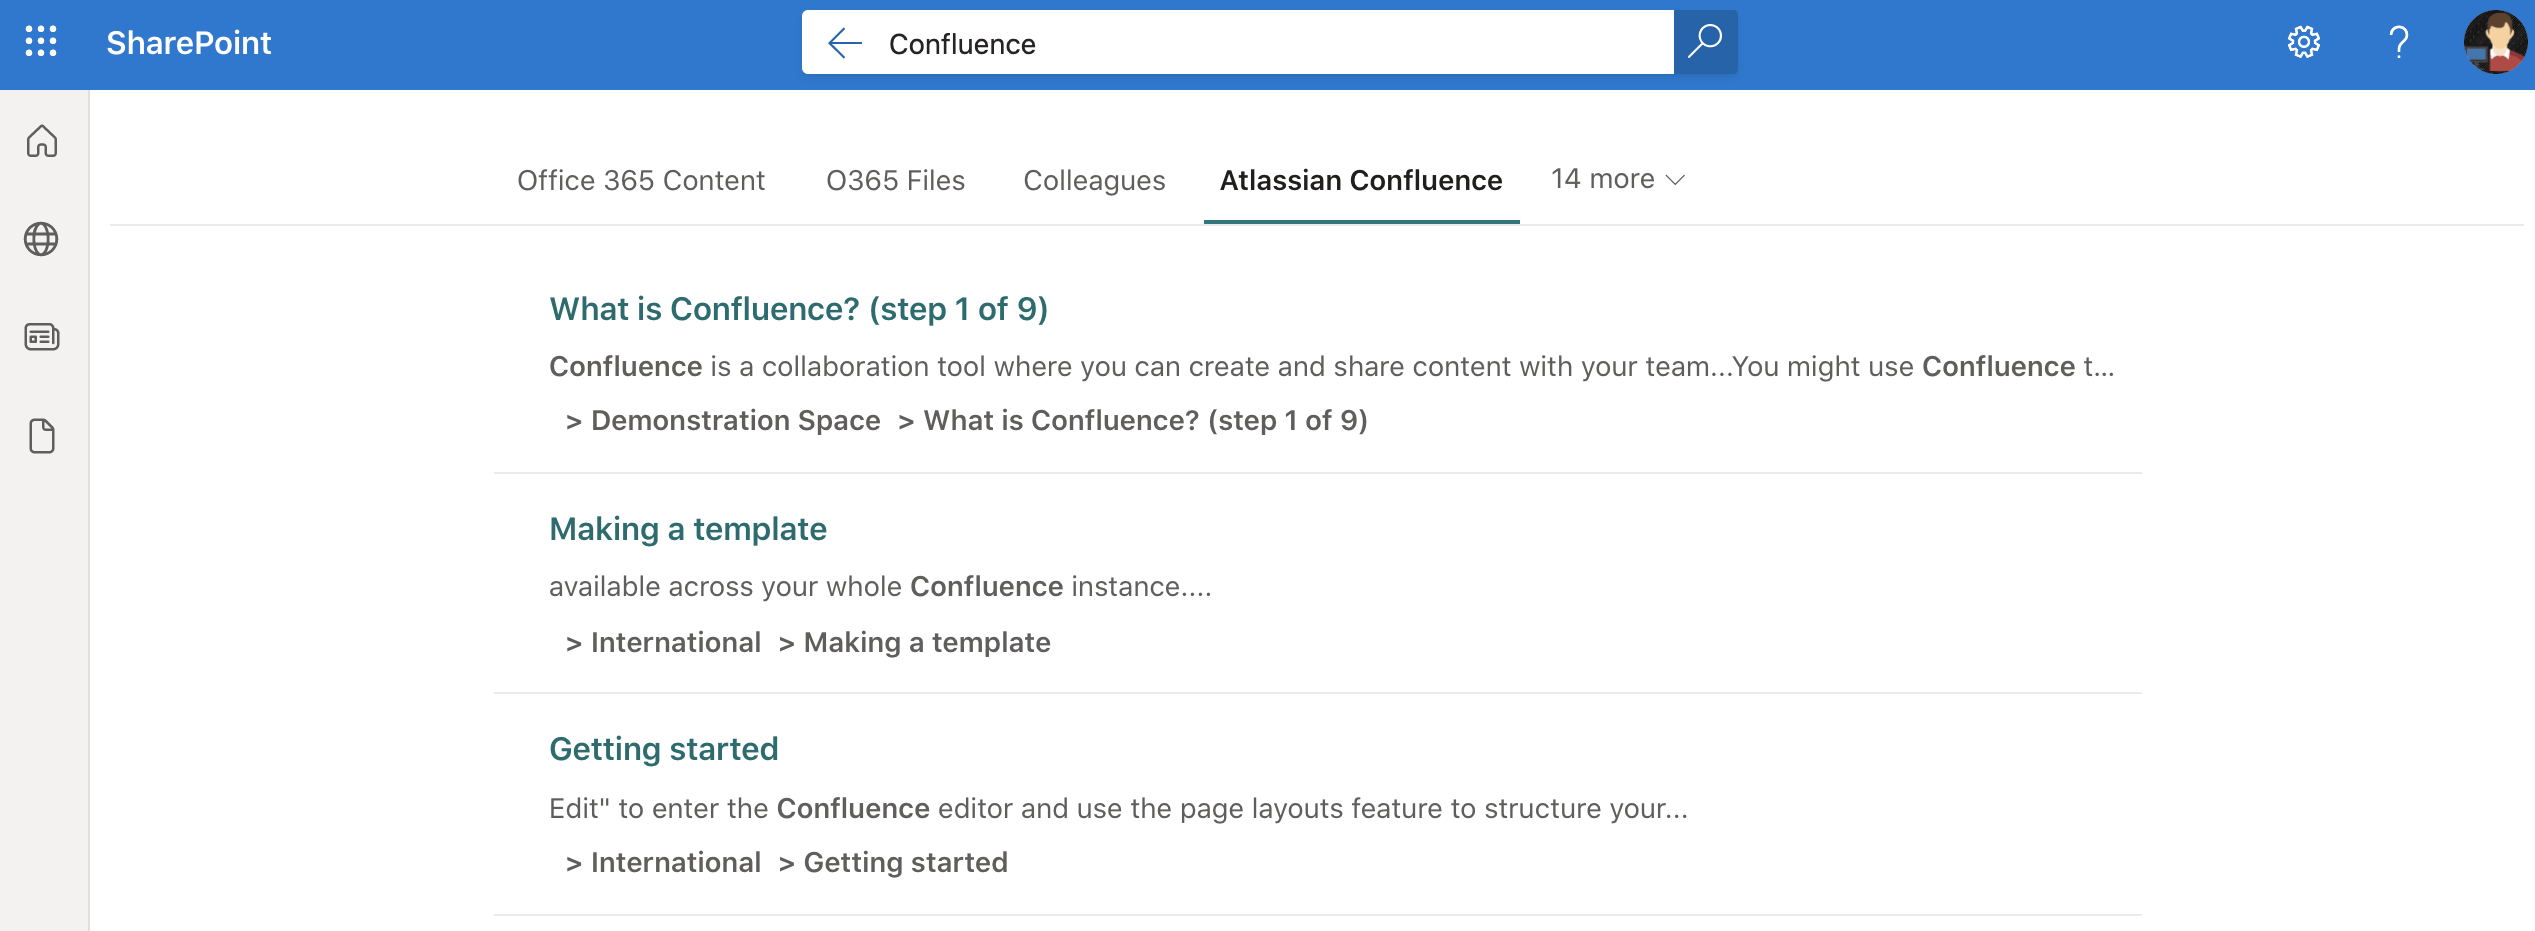The height and width of the screenshot is (931, 2535).
Task: Click snippet available across your whole Confluence
Action: (x=880, y=586)
